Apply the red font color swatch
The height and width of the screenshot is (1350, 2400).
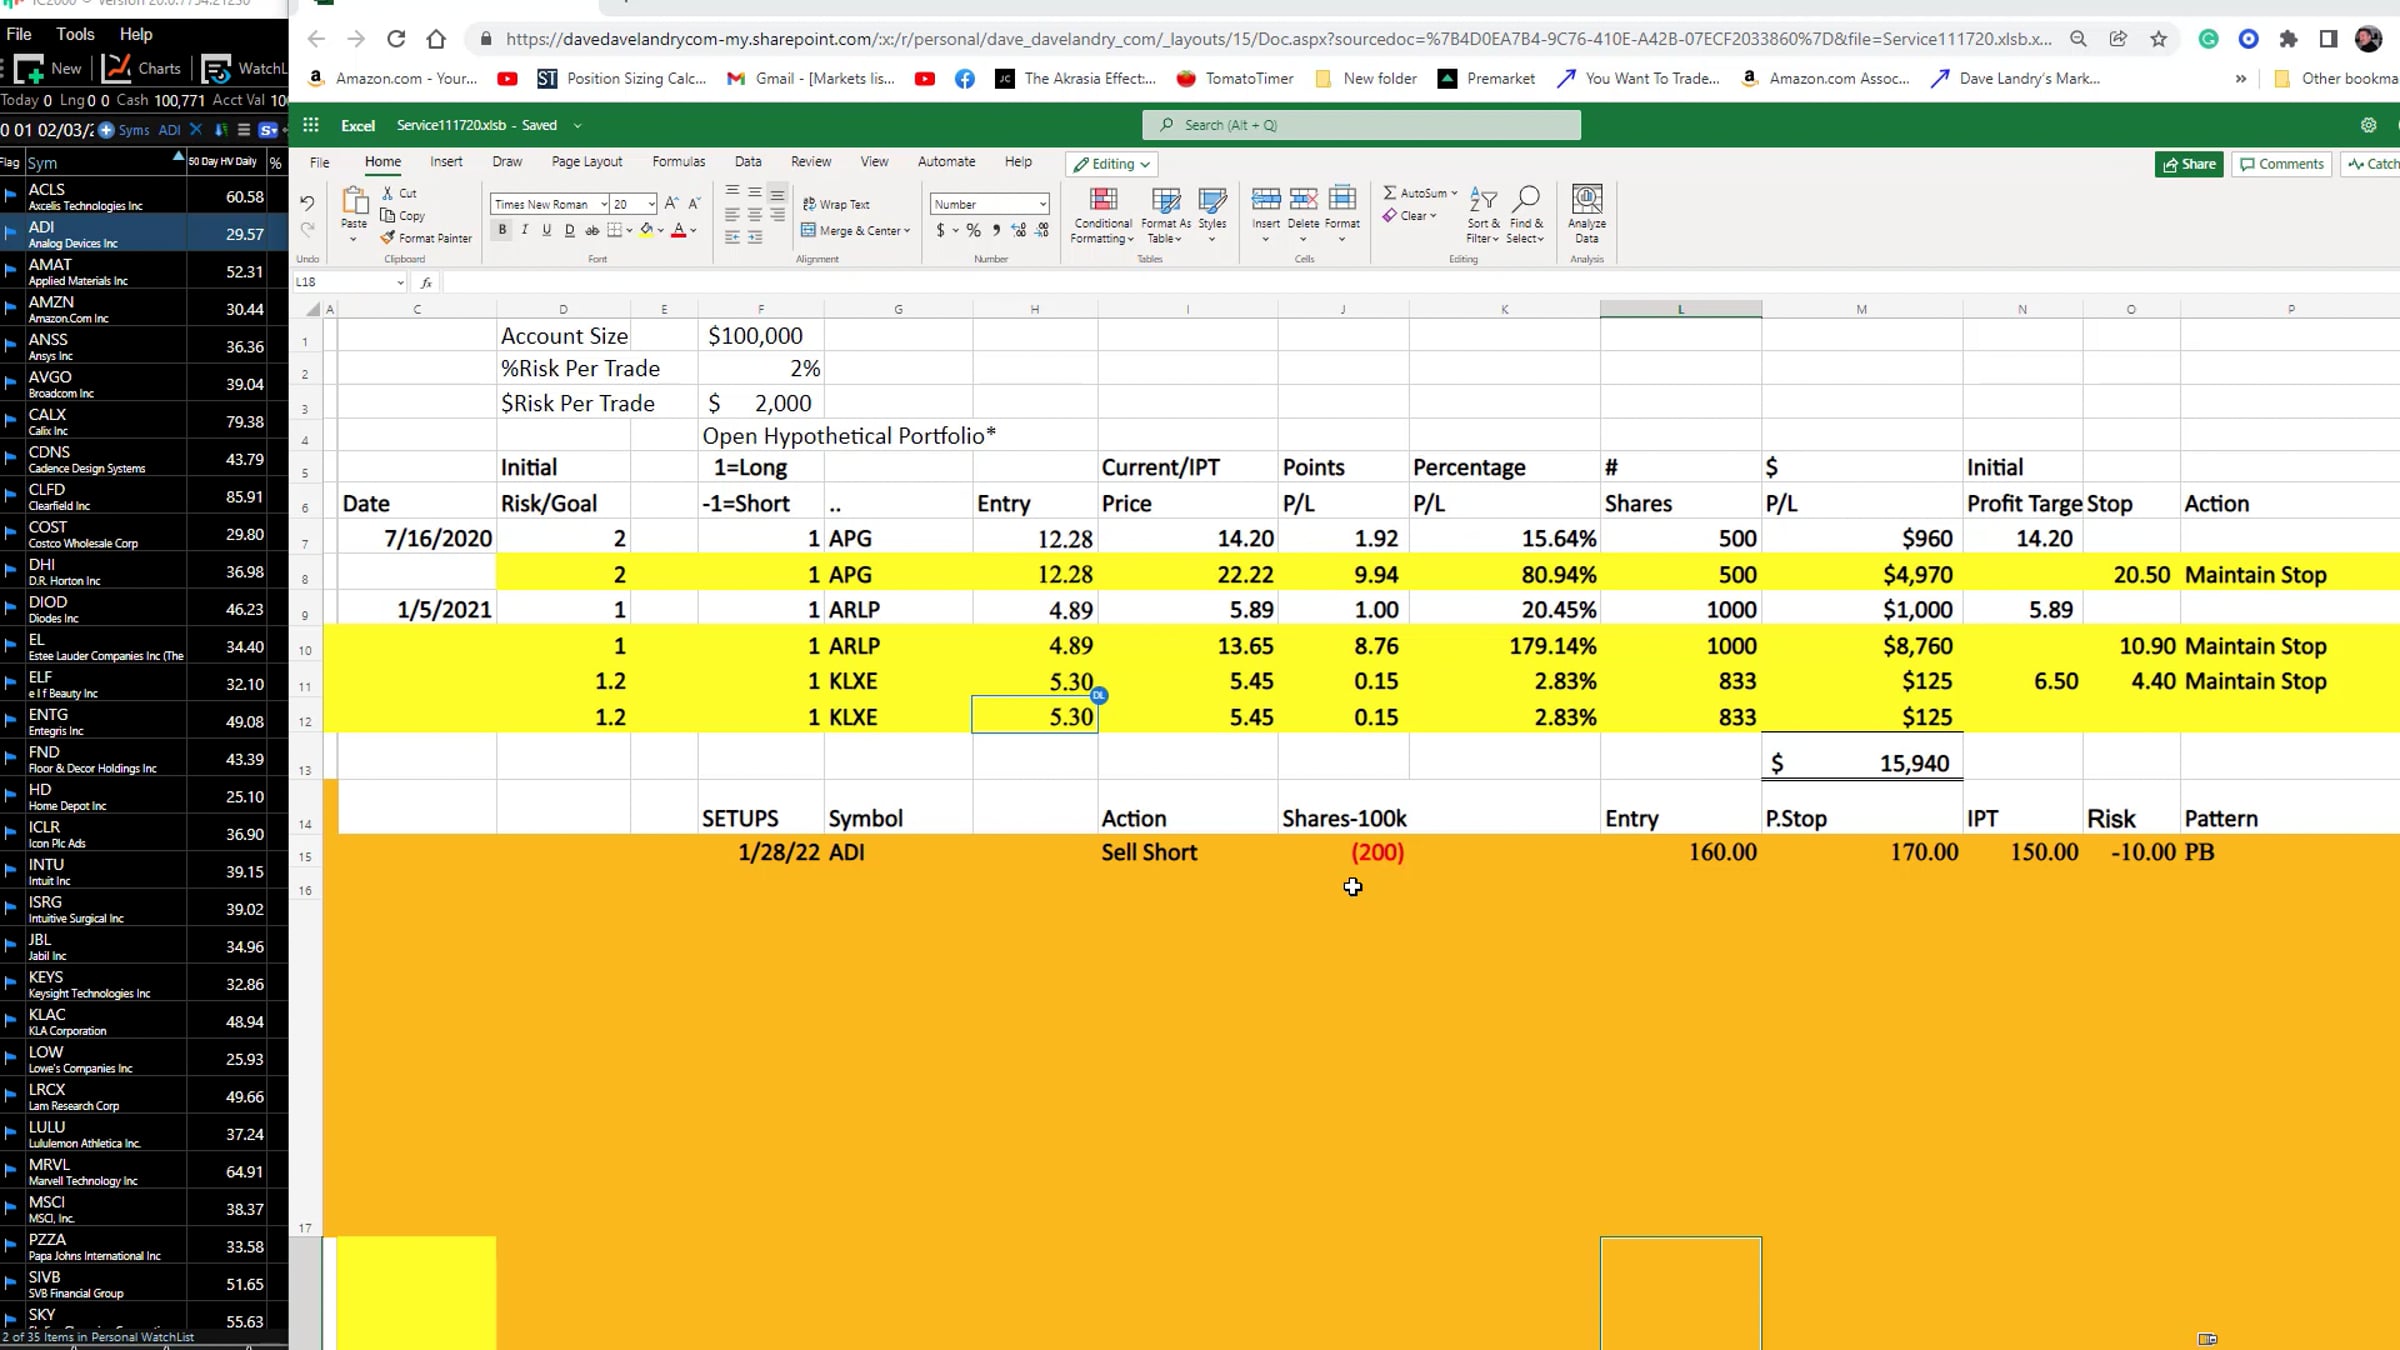(679, 230)
